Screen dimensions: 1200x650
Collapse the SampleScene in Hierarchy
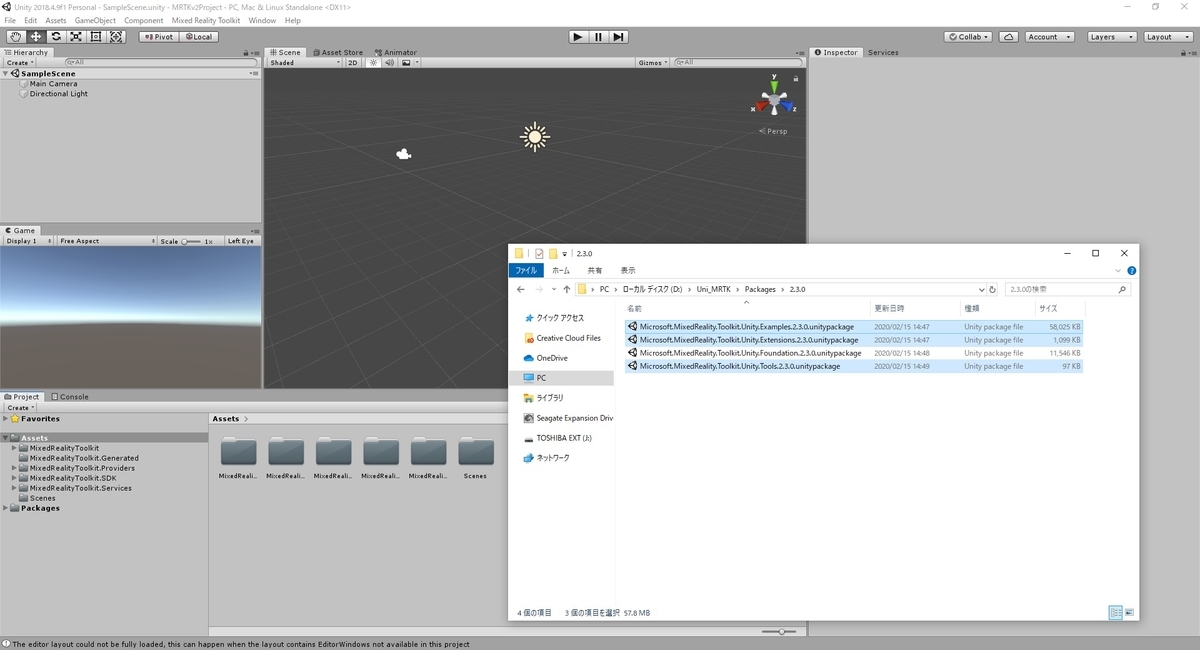[6, 73]
